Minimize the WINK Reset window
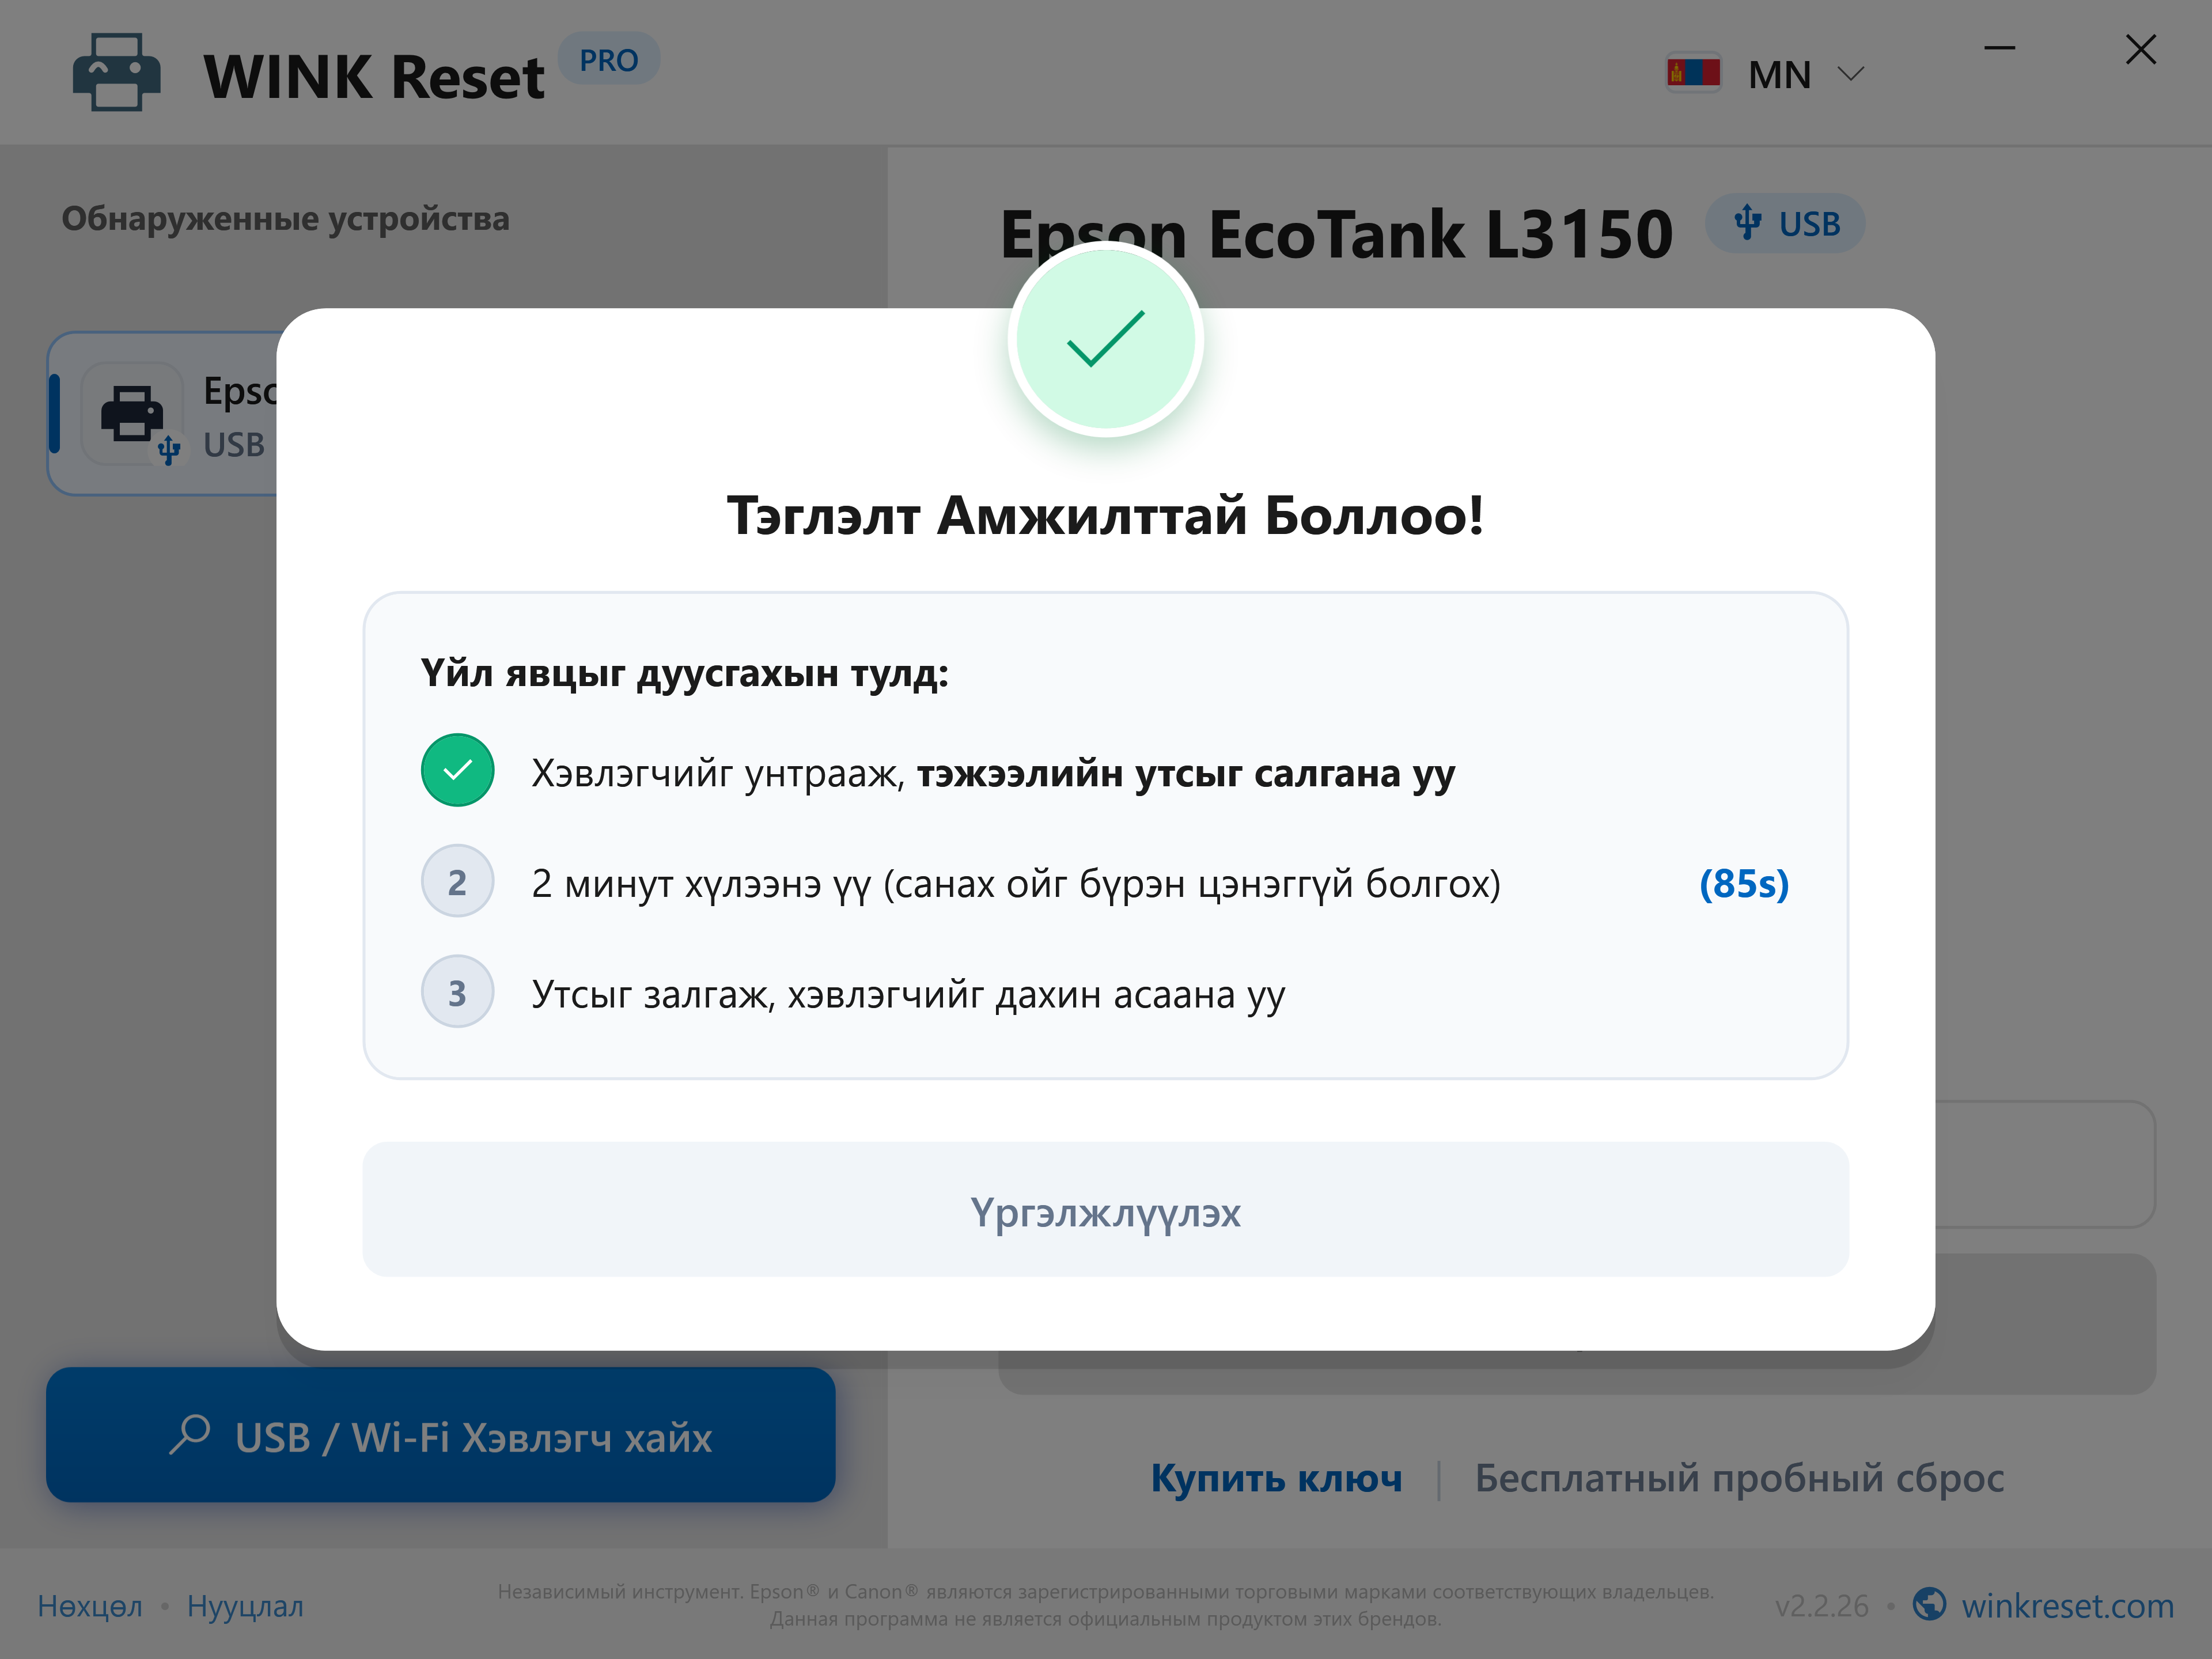The width and height of the screenshot is (2212, 1659). pyautogui.click(x=1999, y=48)
